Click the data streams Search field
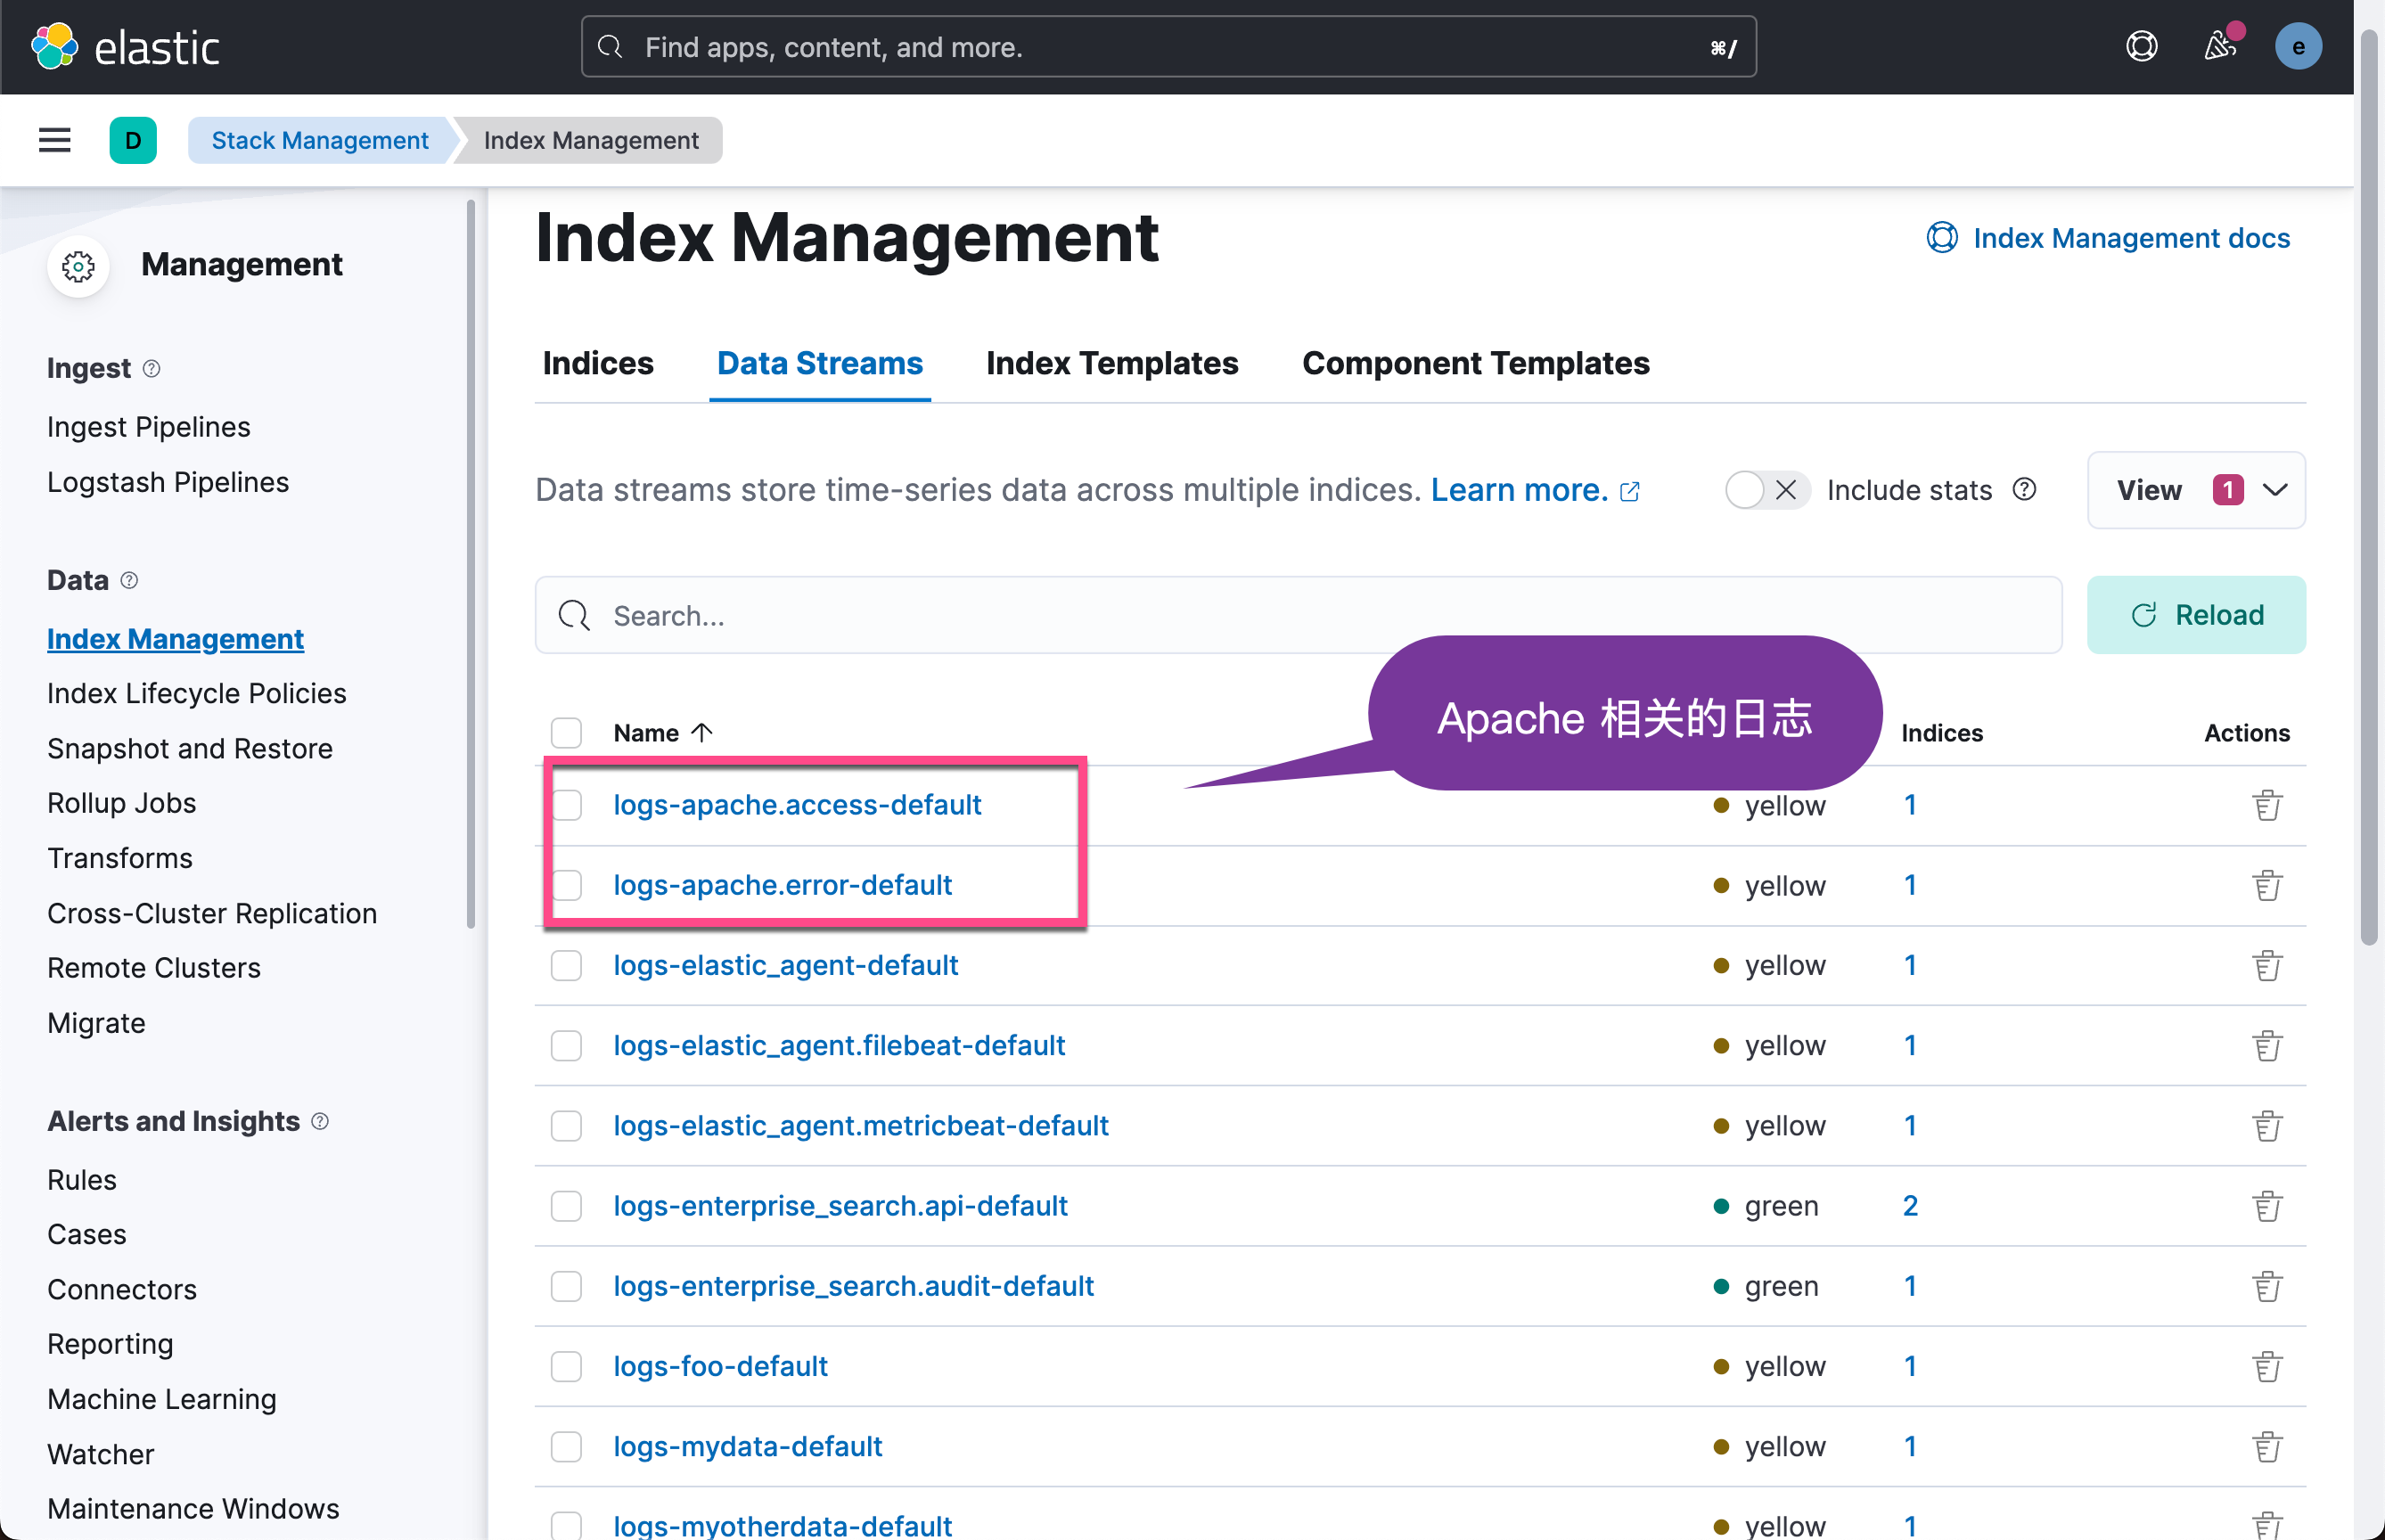Viewport: 2385px width, 1540px height. coord(1297,615)
